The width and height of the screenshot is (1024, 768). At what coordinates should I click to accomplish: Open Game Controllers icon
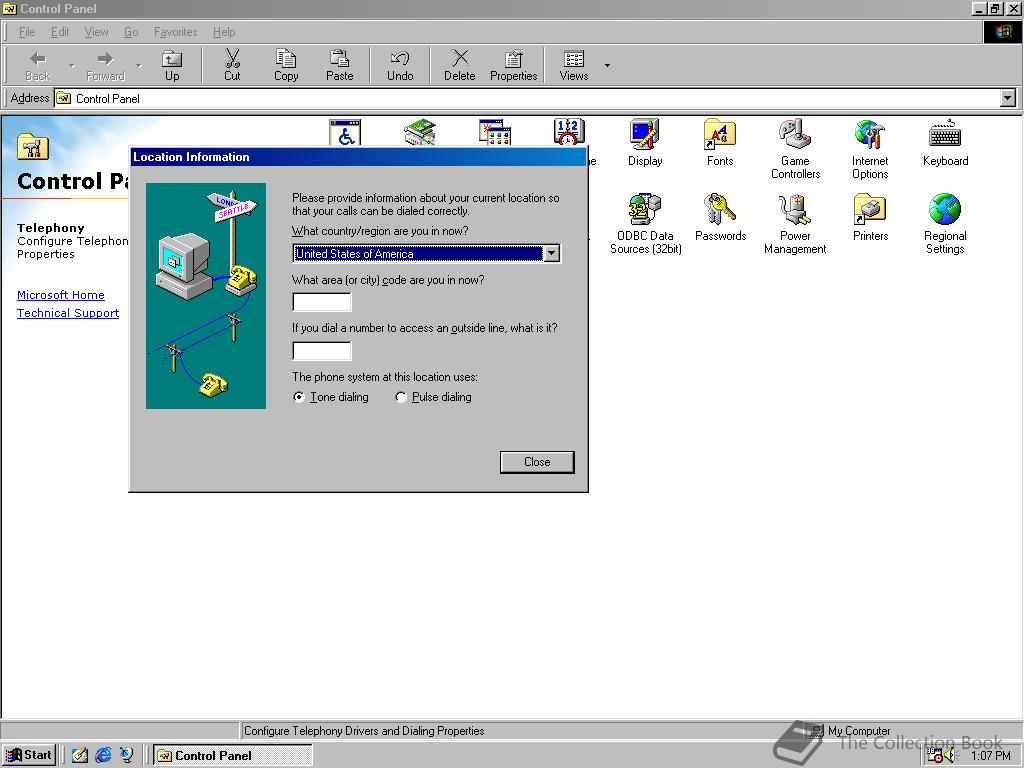click(x=795, y=149)
